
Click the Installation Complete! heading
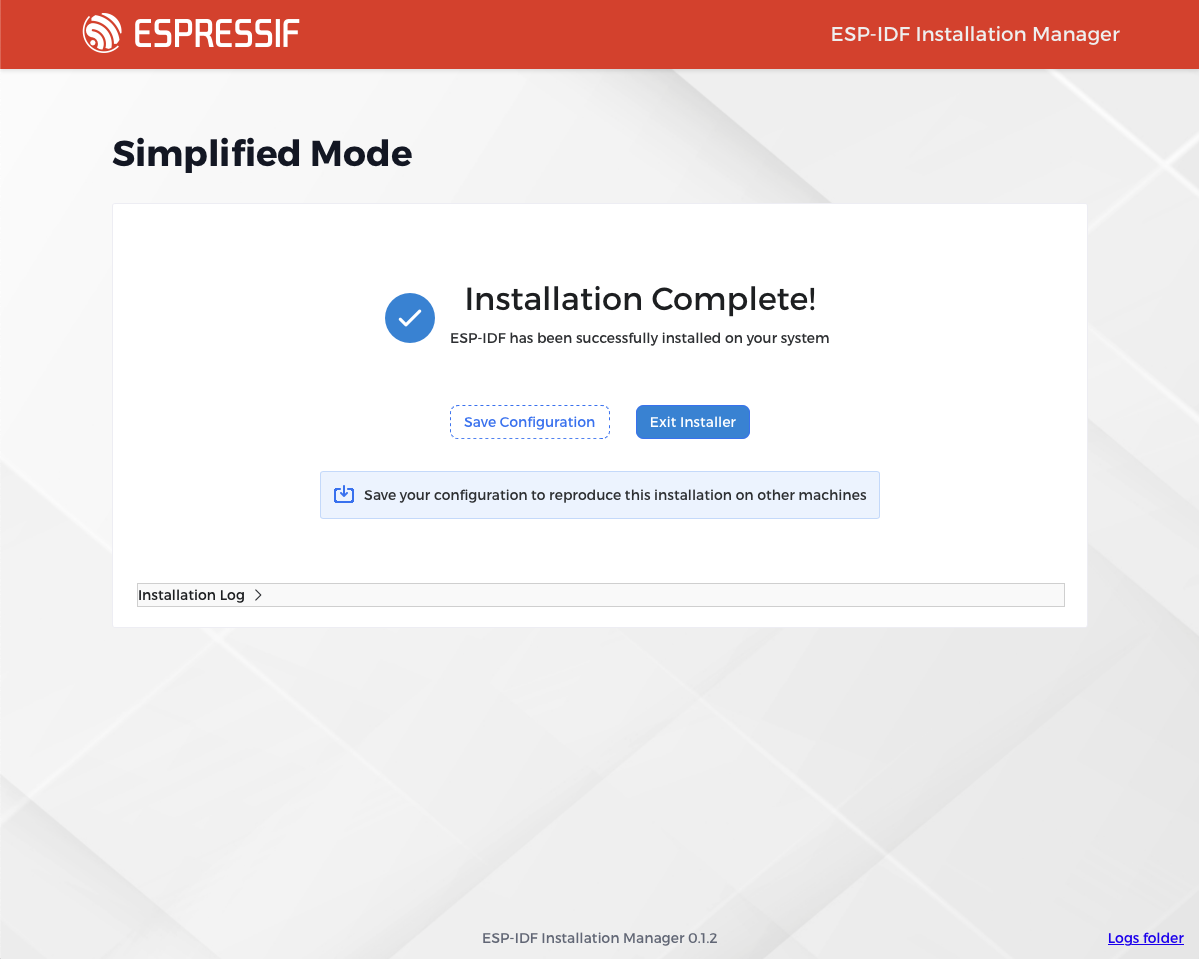[640, 299]
